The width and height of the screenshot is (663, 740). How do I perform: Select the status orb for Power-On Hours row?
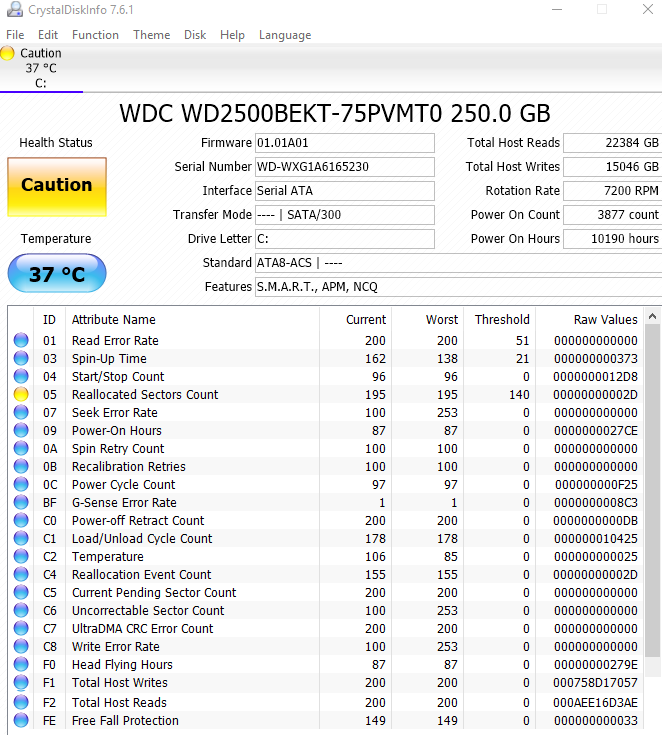21,430
